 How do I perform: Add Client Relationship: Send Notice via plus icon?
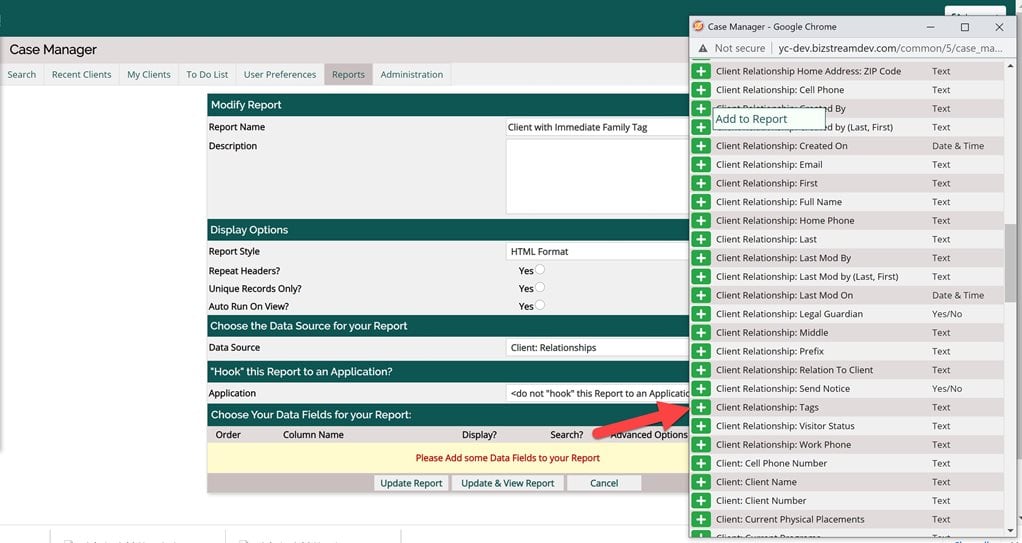pos(701,389)
